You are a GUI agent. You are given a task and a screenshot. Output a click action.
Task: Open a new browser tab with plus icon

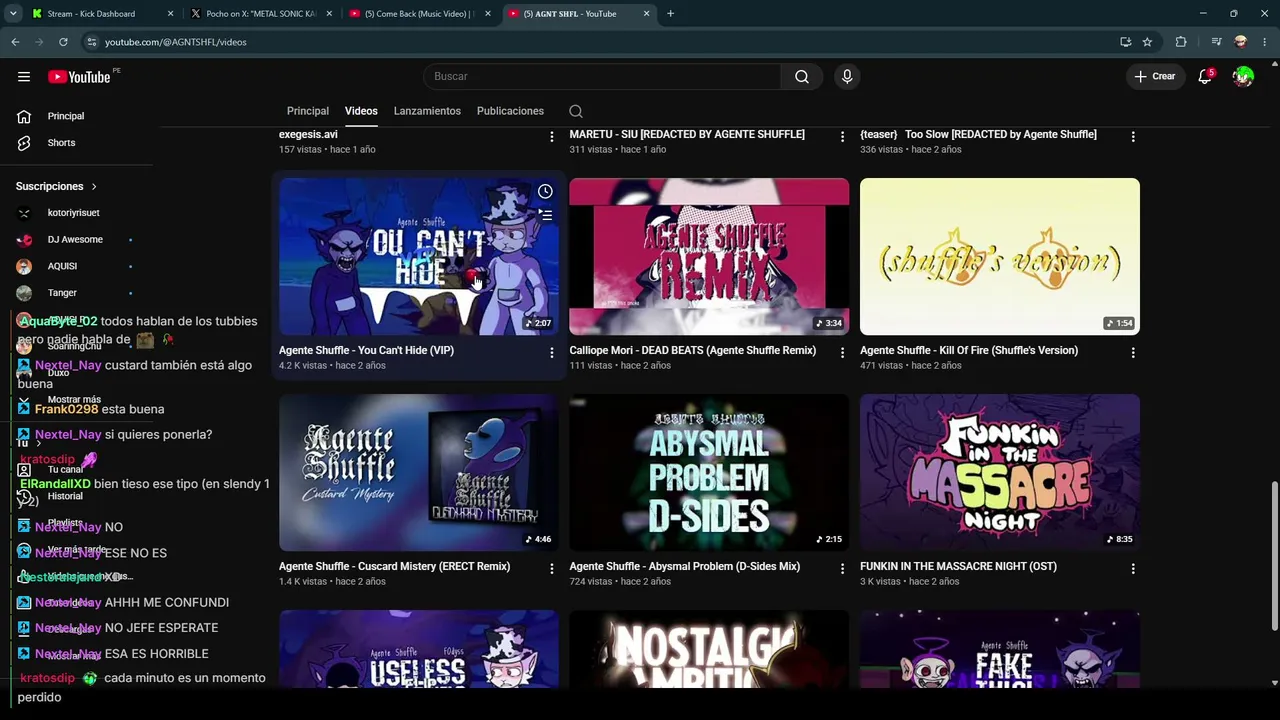(670, 14)
